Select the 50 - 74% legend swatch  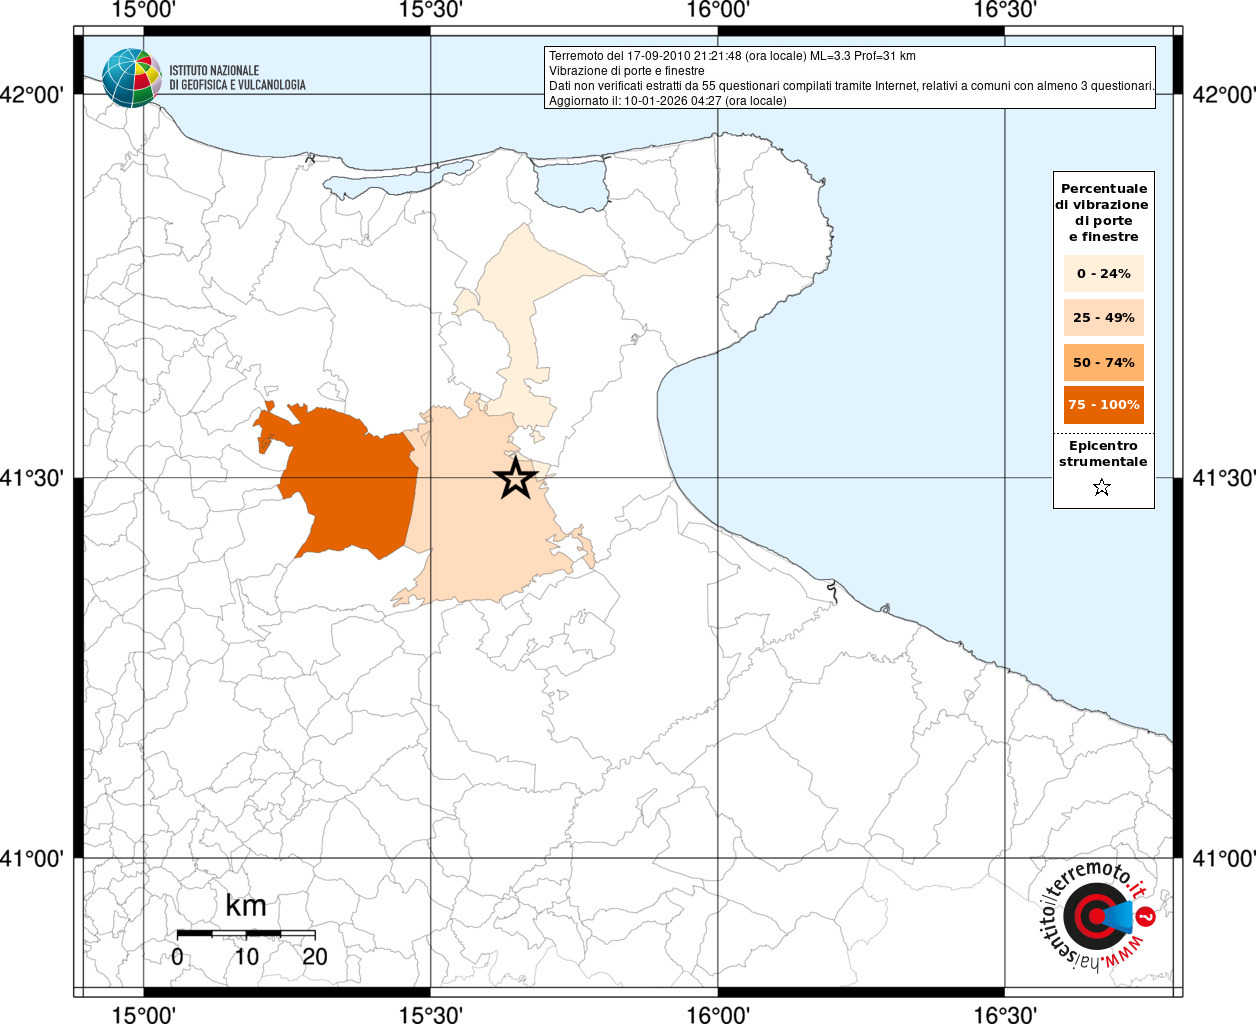[1103, 363]
